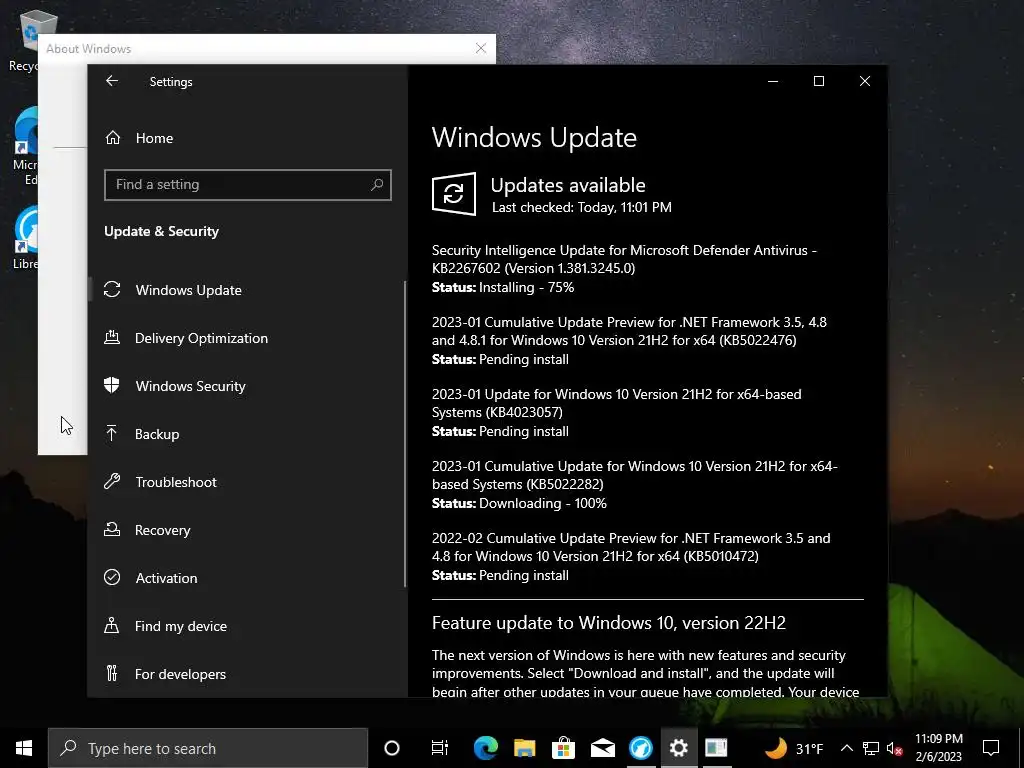This screenshot has height=768, width=1024.
Task: Open Recovery settings
Action: coord(162,530)
